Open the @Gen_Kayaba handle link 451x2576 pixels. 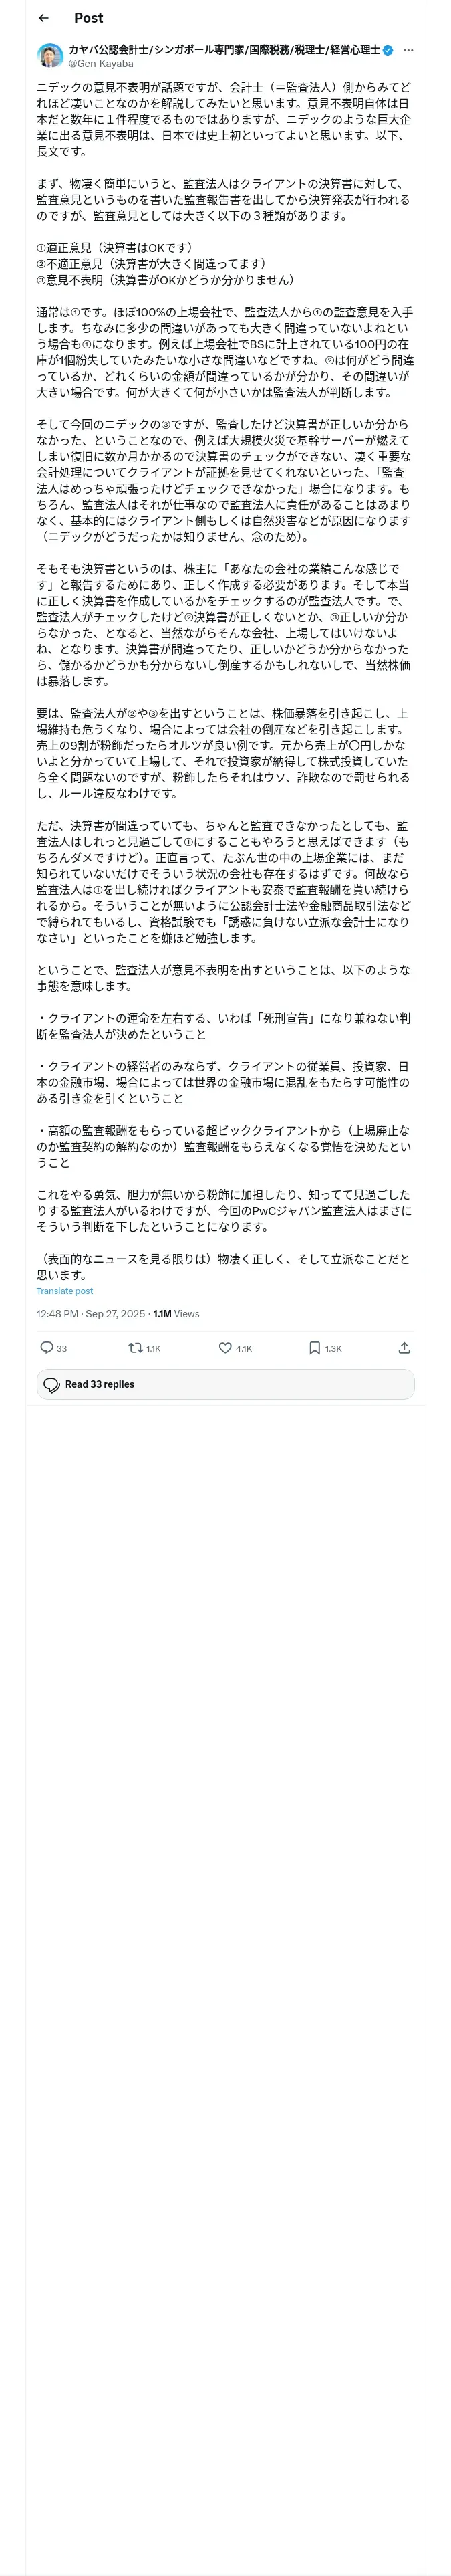tap(101, 63)
